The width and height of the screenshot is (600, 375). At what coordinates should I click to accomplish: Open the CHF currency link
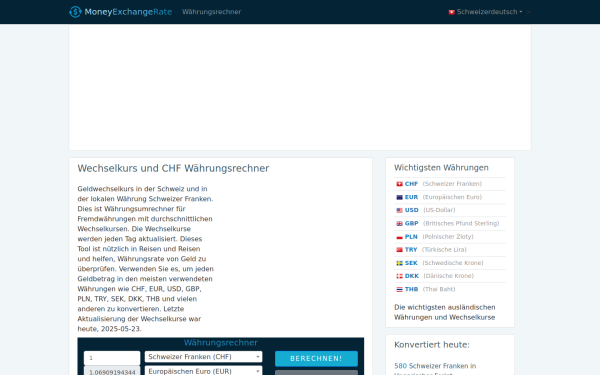(411, 184)
